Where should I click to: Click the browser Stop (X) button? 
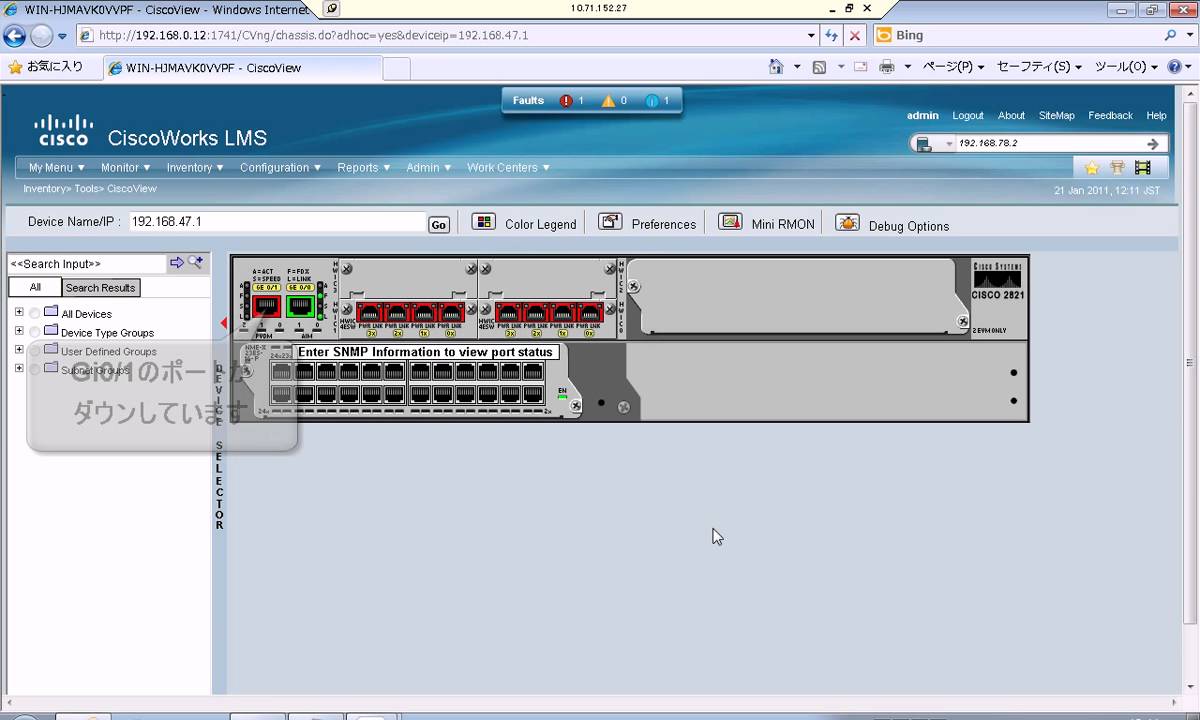coord(855,35)
